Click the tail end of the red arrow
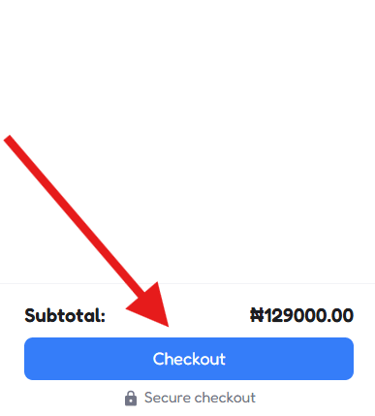Screen dimensions: 375x416 pyautogui.click(x=8, y=138)
